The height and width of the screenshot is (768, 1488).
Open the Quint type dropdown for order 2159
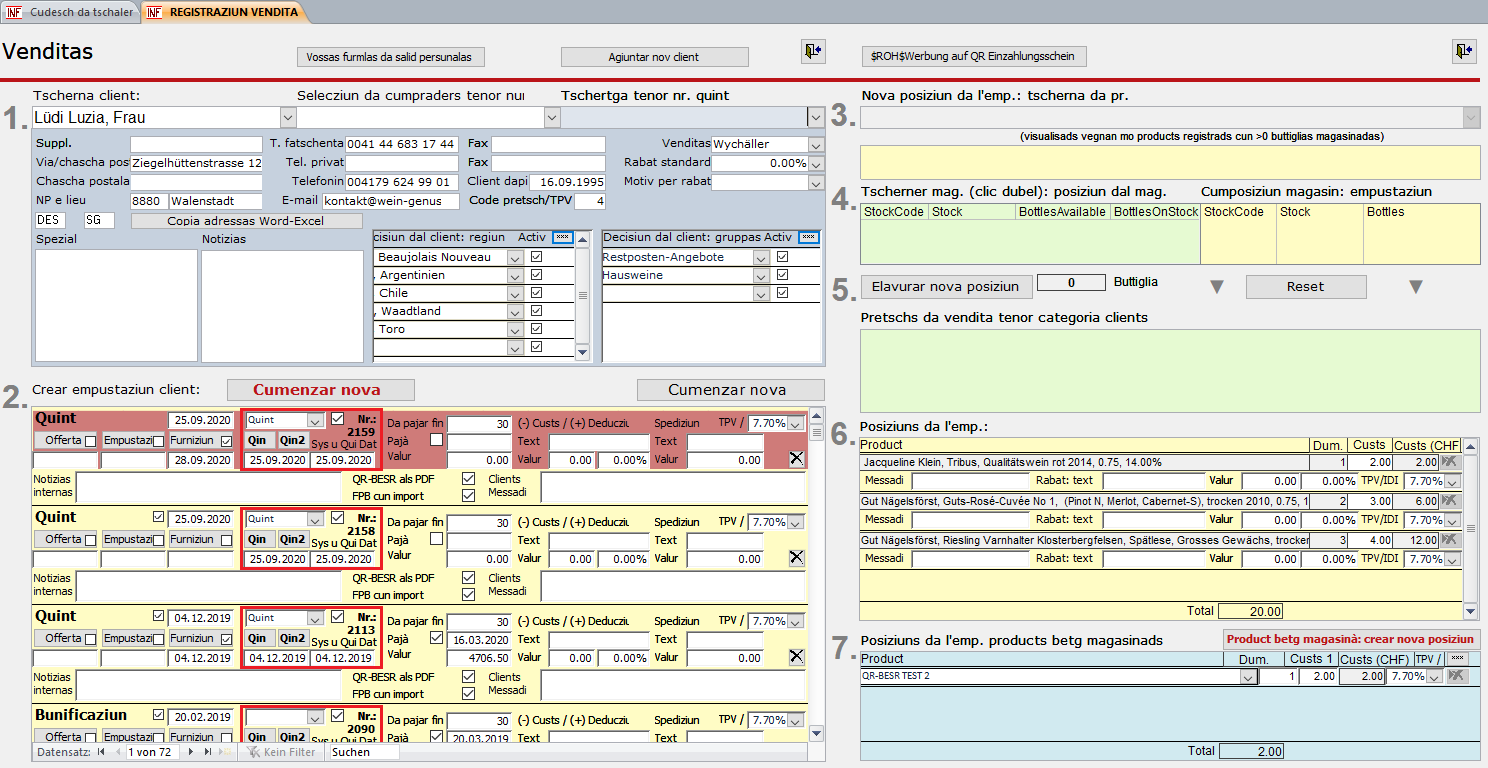[316, 421]
